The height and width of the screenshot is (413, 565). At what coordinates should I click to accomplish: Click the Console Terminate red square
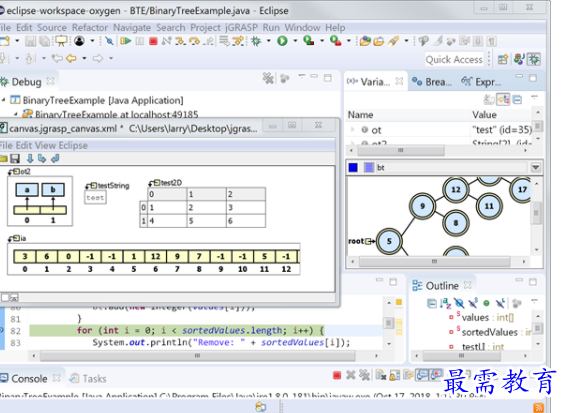tap(337, 376)
